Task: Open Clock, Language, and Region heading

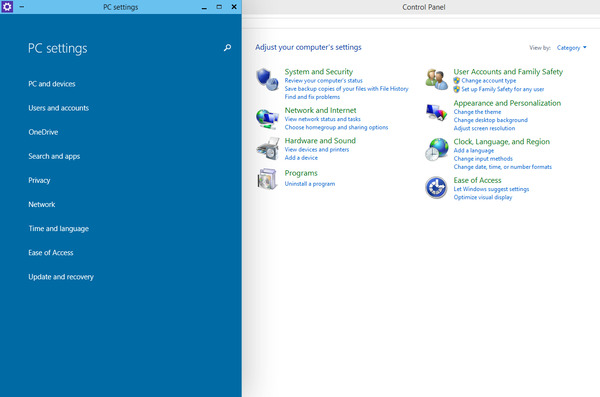Action: pyautogui.click(x=502, y=142)
